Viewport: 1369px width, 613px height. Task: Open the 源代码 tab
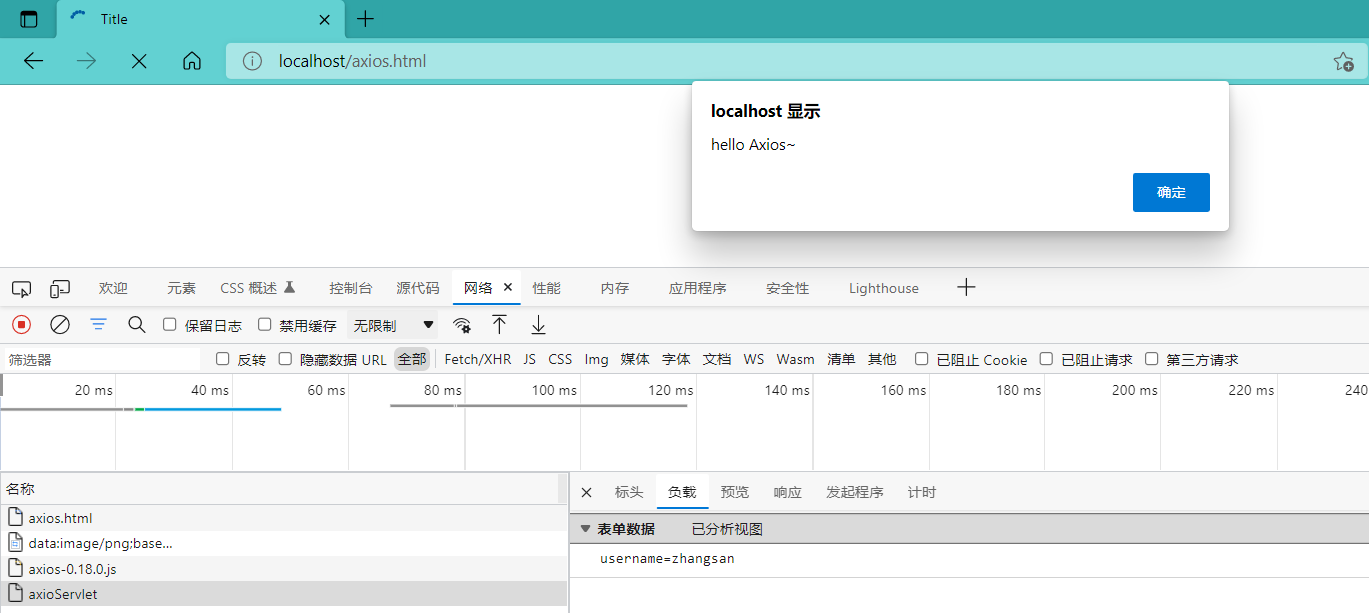tap(417, 288)
